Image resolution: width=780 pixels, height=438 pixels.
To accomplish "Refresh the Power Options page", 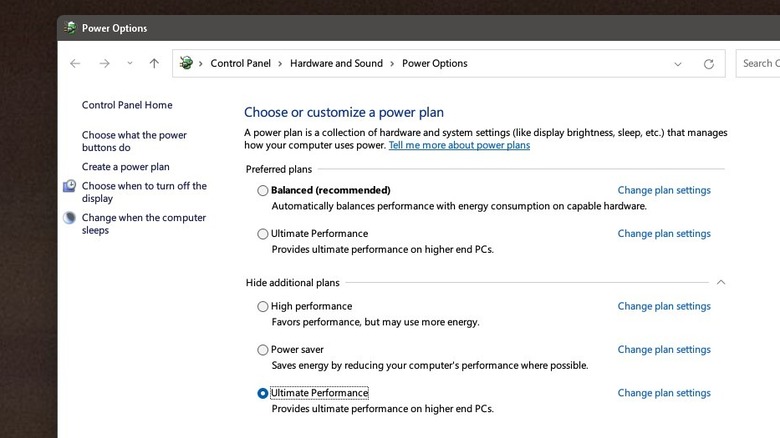I will coord(709,64).
